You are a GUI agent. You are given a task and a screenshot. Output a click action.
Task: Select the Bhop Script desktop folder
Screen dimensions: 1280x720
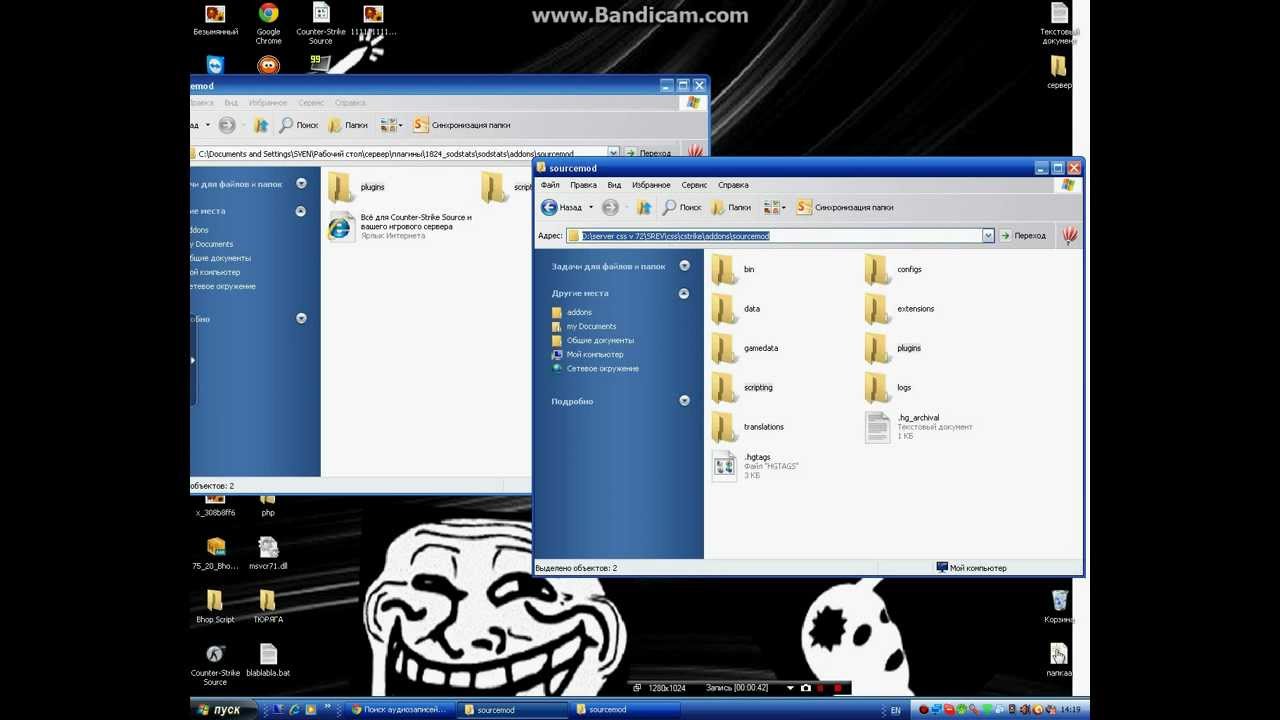(x=215, y=607)
